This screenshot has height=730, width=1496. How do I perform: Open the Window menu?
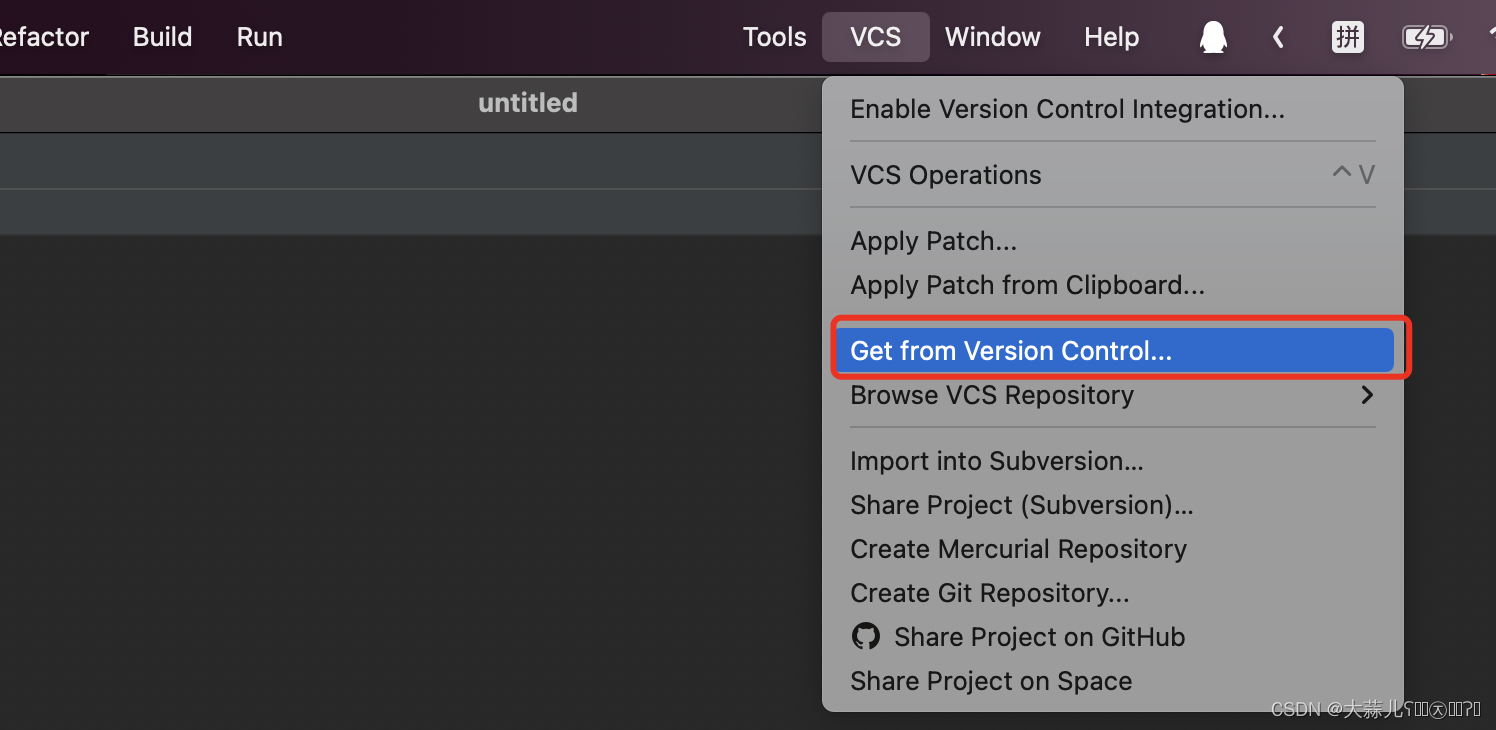(992, 37)
